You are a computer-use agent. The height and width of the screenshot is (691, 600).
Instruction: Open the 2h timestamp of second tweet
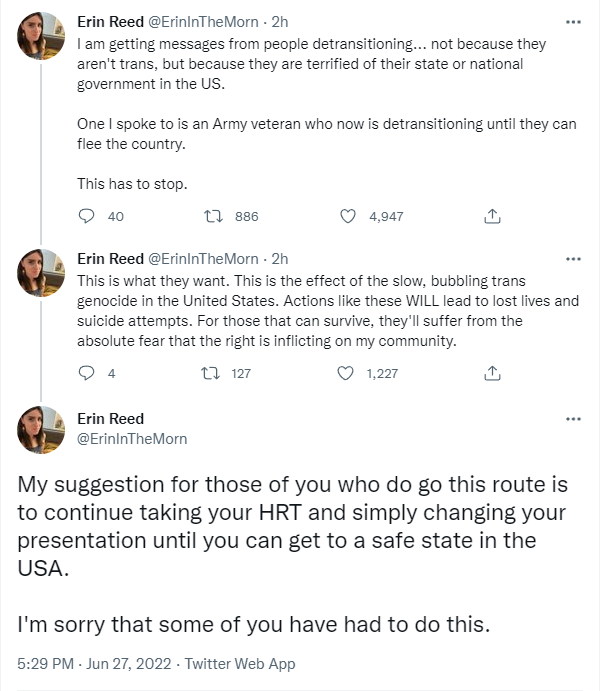[280, 258]
